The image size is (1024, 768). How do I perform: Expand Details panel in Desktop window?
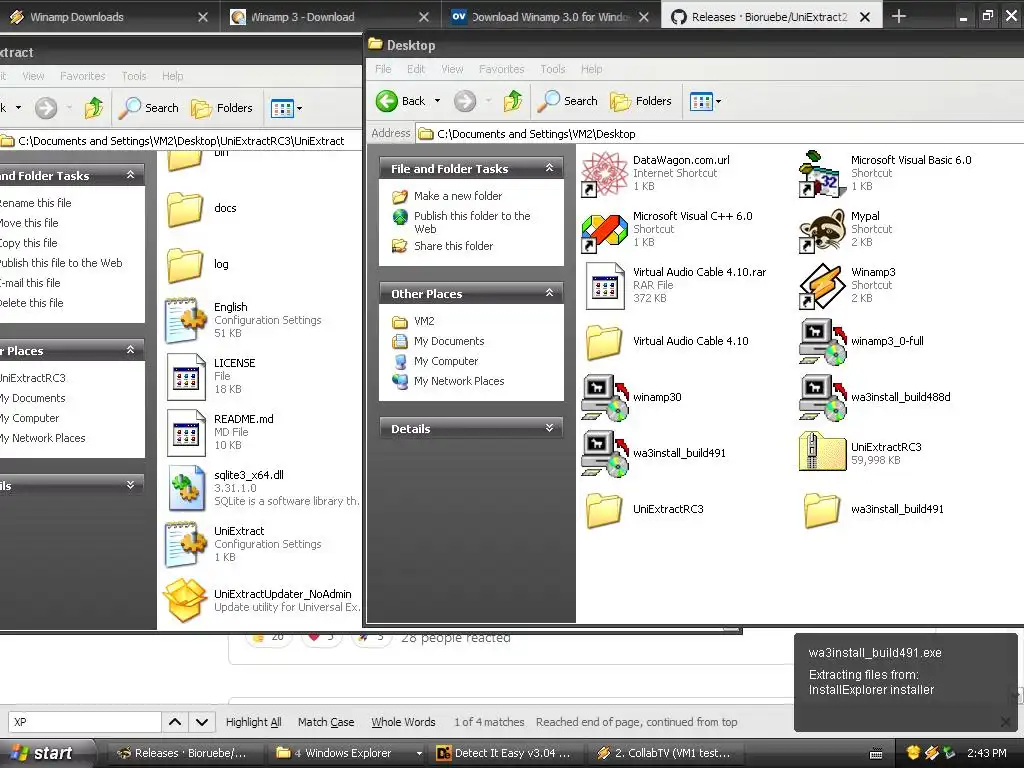pos(549,428)
